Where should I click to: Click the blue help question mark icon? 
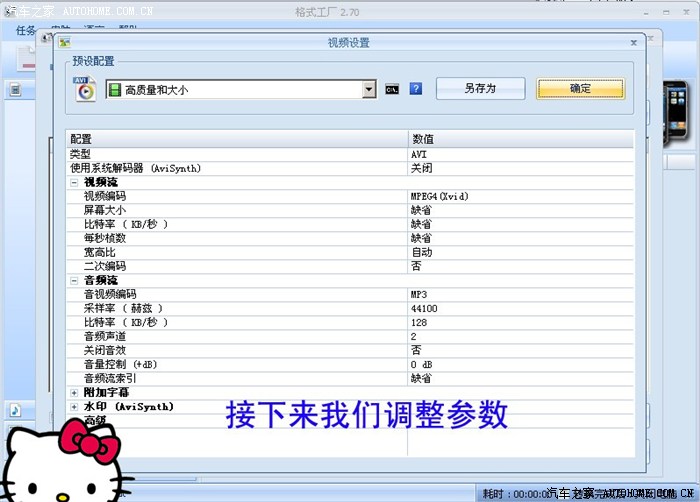point(416,89)
